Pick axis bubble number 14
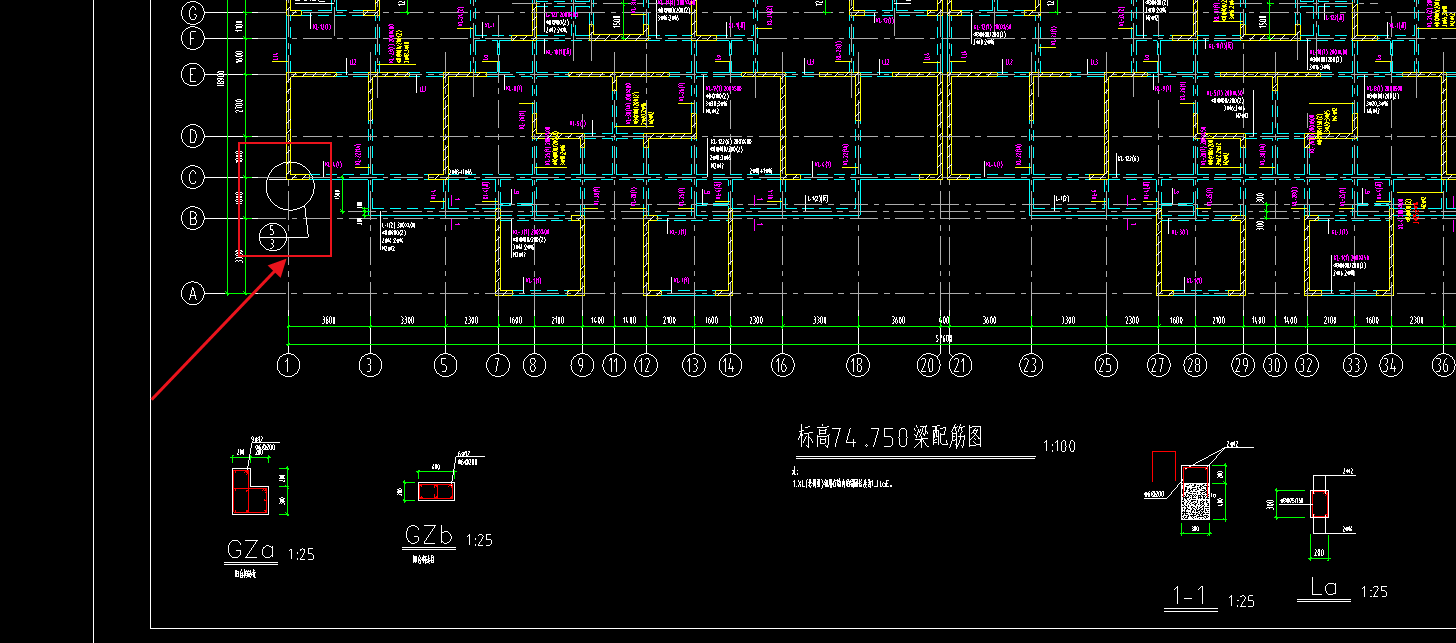The height and width of the screenshot is (643, 1456). pyautogui.click(x=730, y=365)
